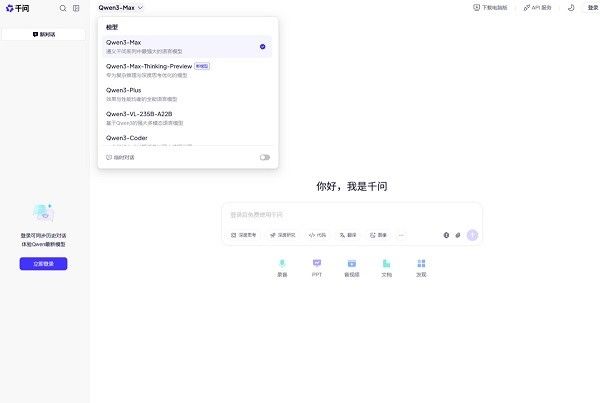Screen dimensions: 600x403
Task: Select the code mode chip
Action: [317, 235]
